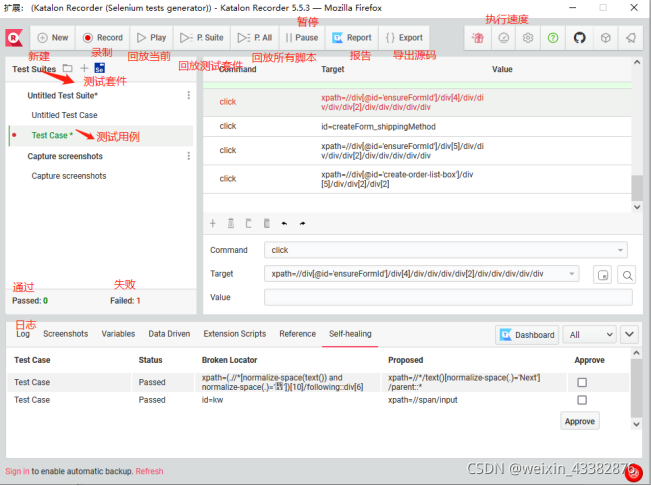Click the Refresh link
This screenshot has width=651, height=486.
point(149,471)
